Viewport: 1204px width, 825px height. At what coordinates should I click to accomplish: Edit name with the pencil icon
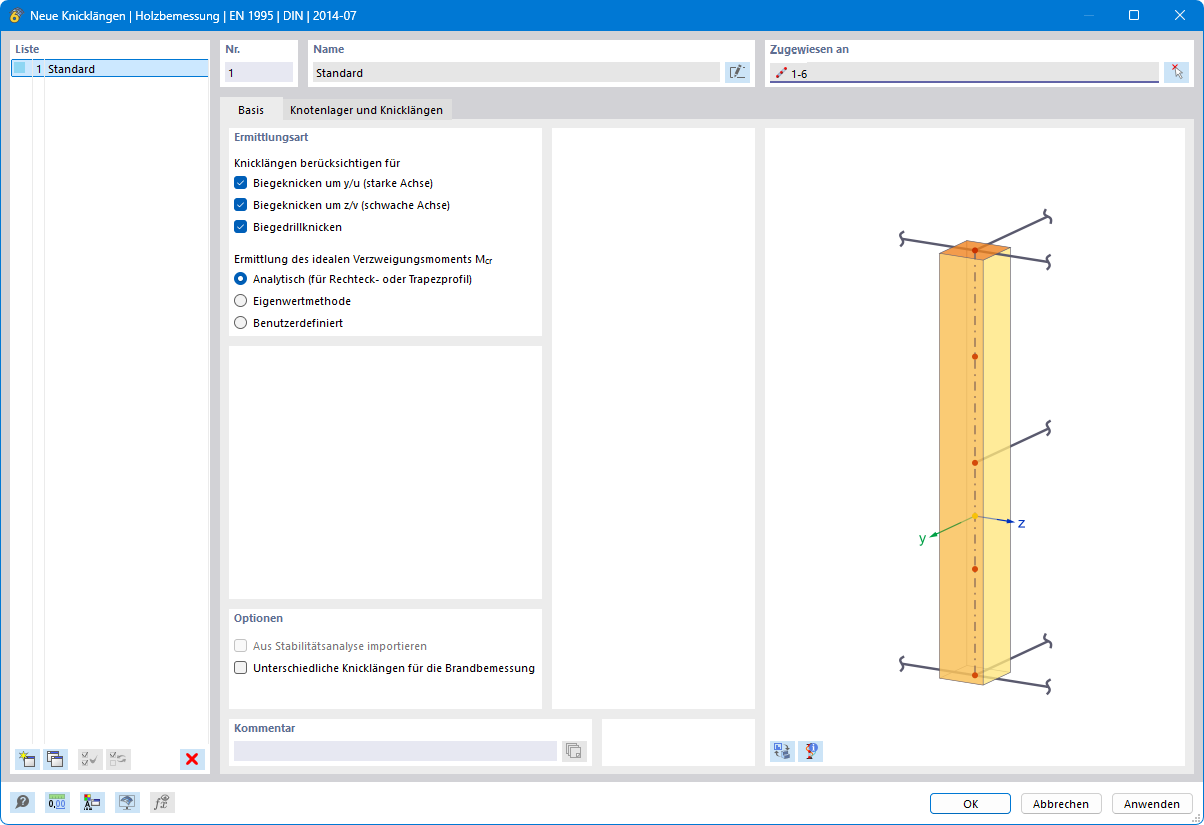pos(737,72)
